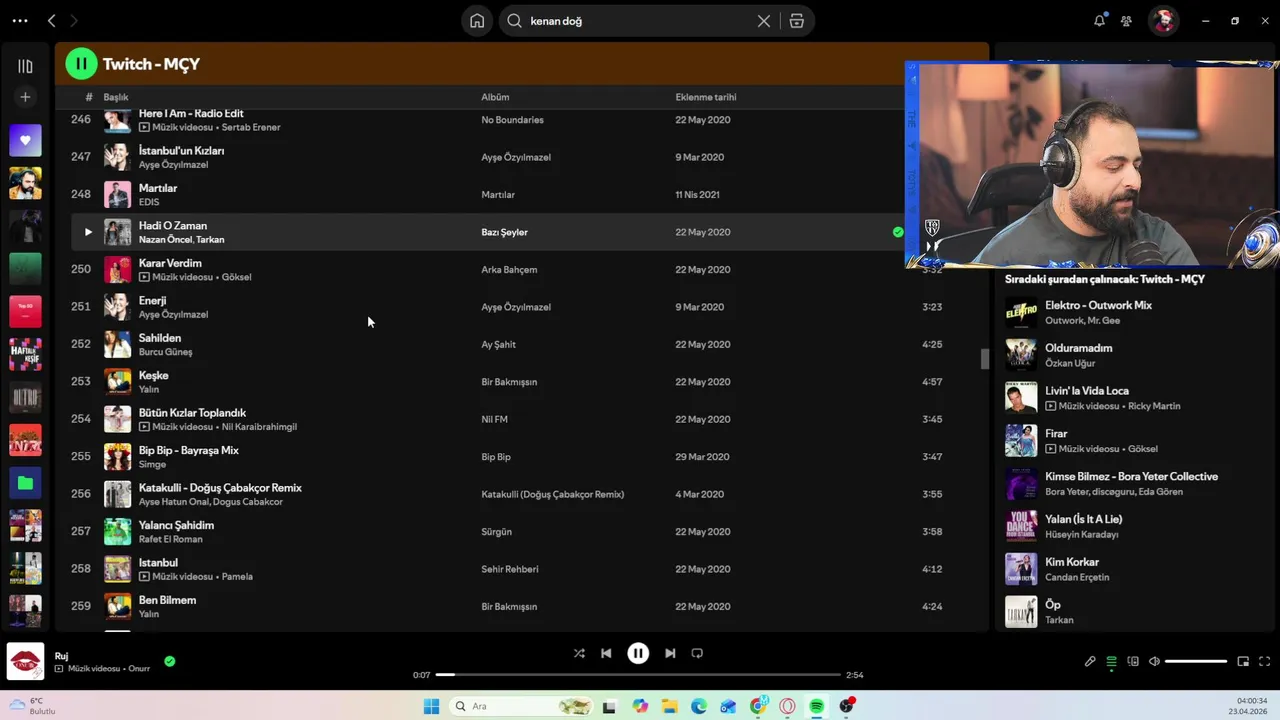
Task: Go back with the left arrow
Action: point(51,20)
